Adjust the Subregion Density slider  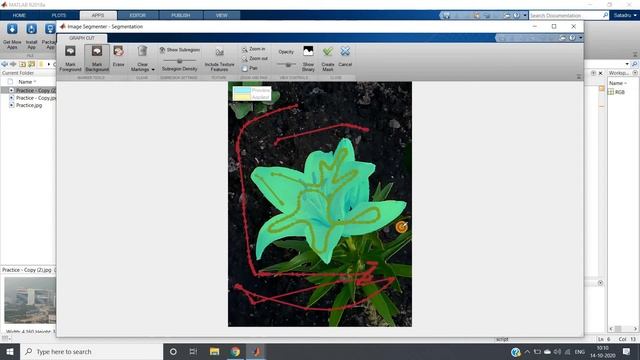[179, 61]
